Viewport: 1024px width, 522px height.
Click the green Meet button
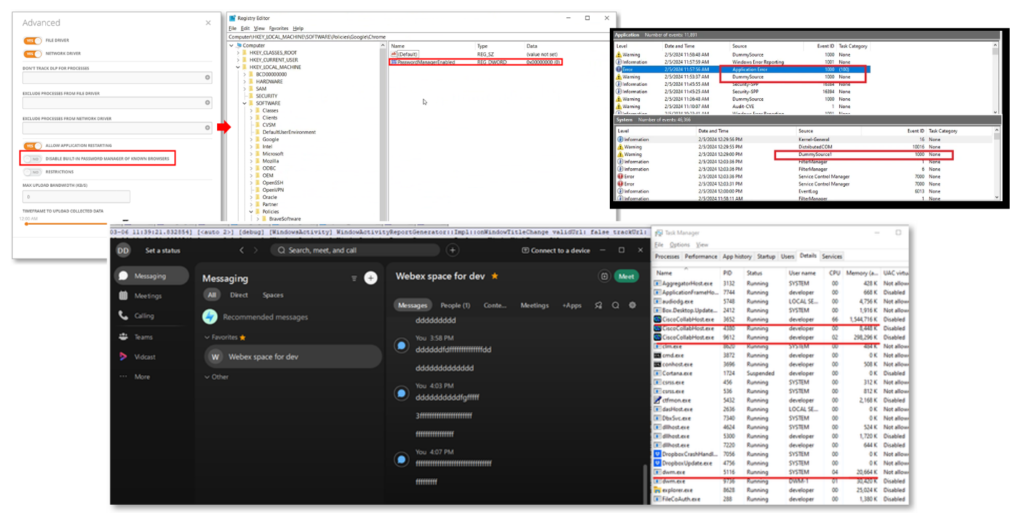click(626, 277)
